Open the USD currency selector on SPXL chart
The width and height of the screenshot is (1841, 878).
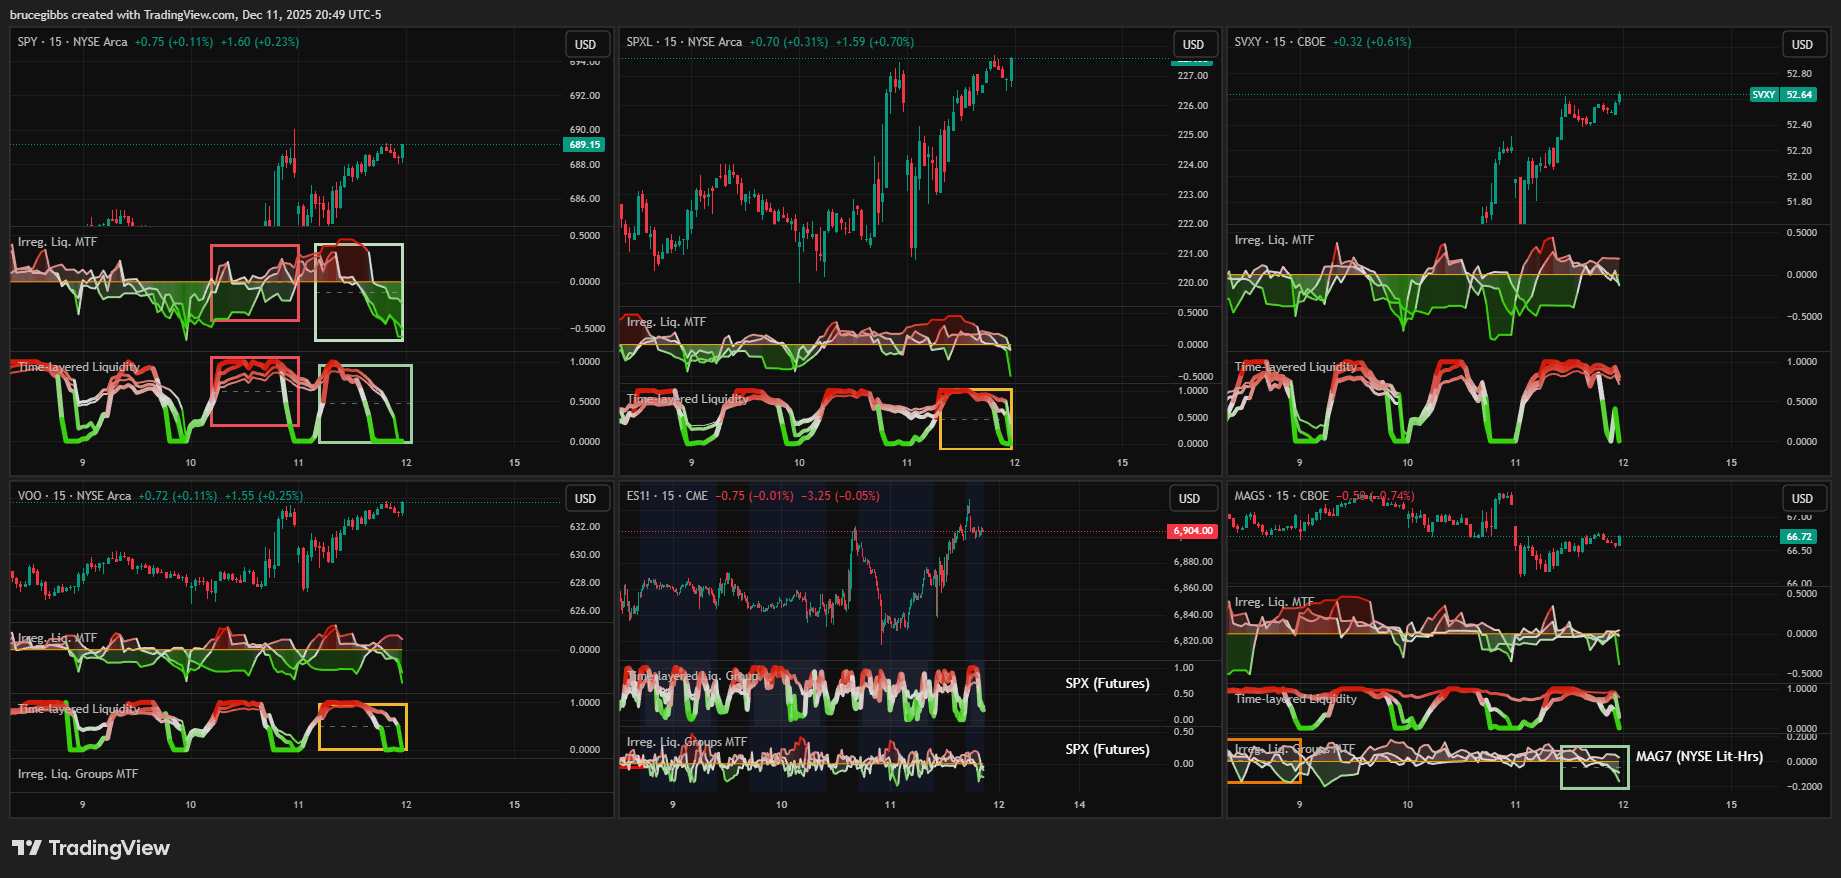tap(1193, 45)
